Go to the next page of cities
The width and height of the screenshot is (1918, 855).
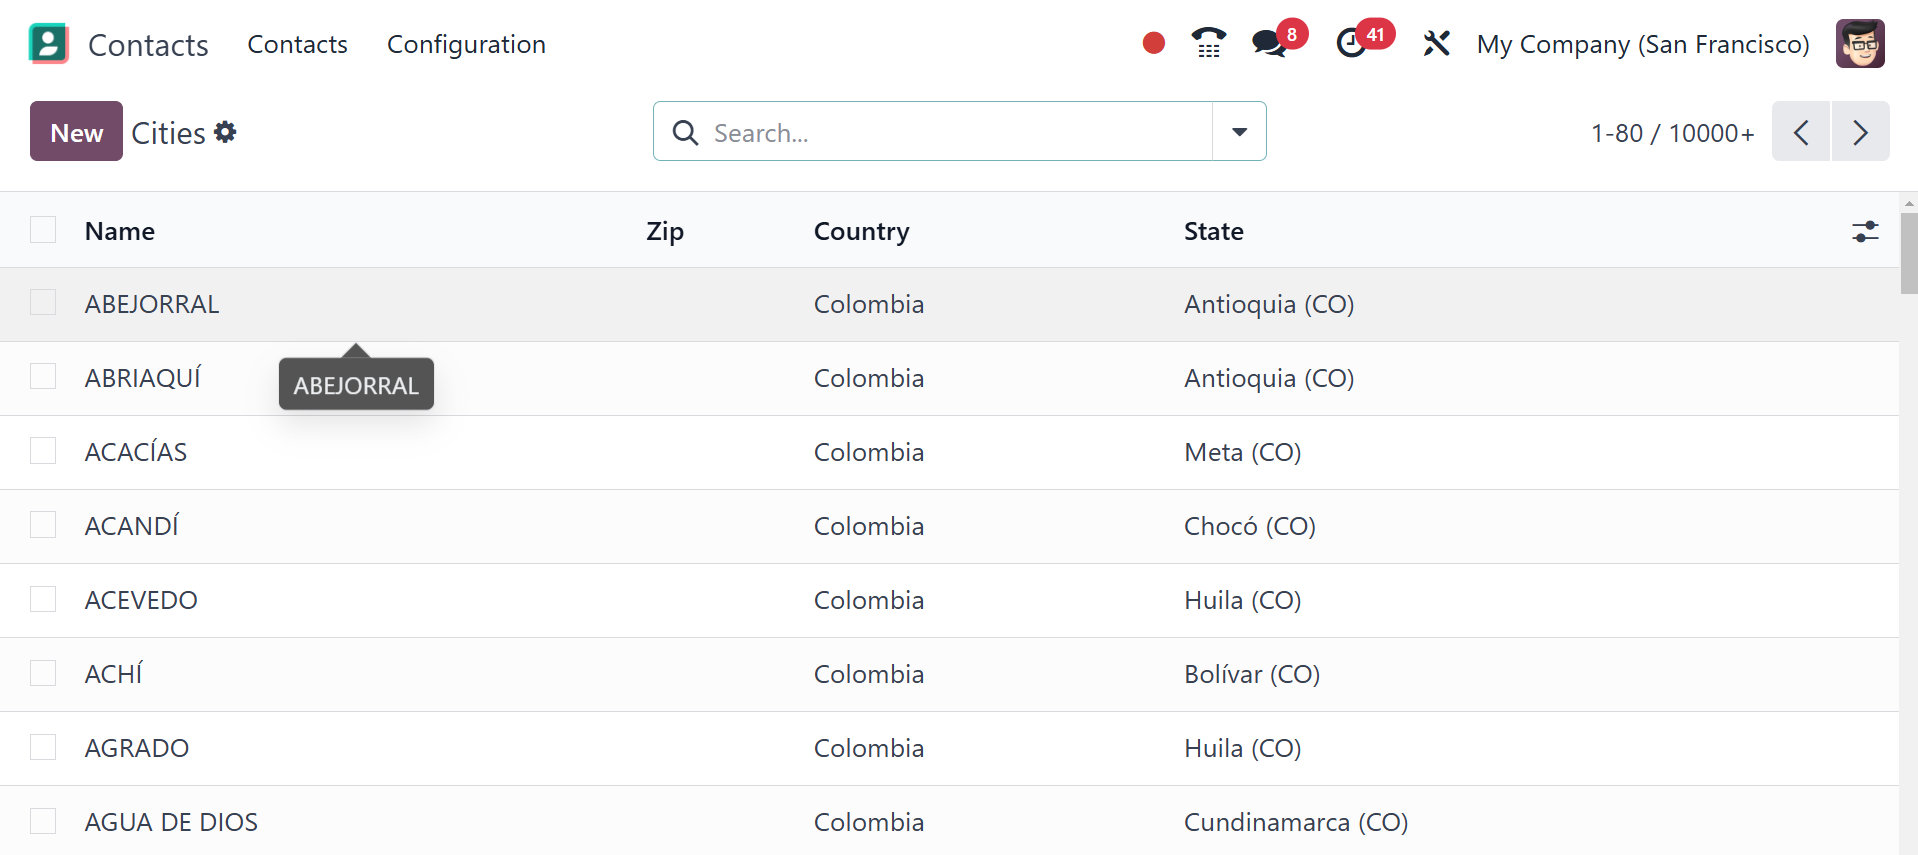click(x=1860, y=132)
